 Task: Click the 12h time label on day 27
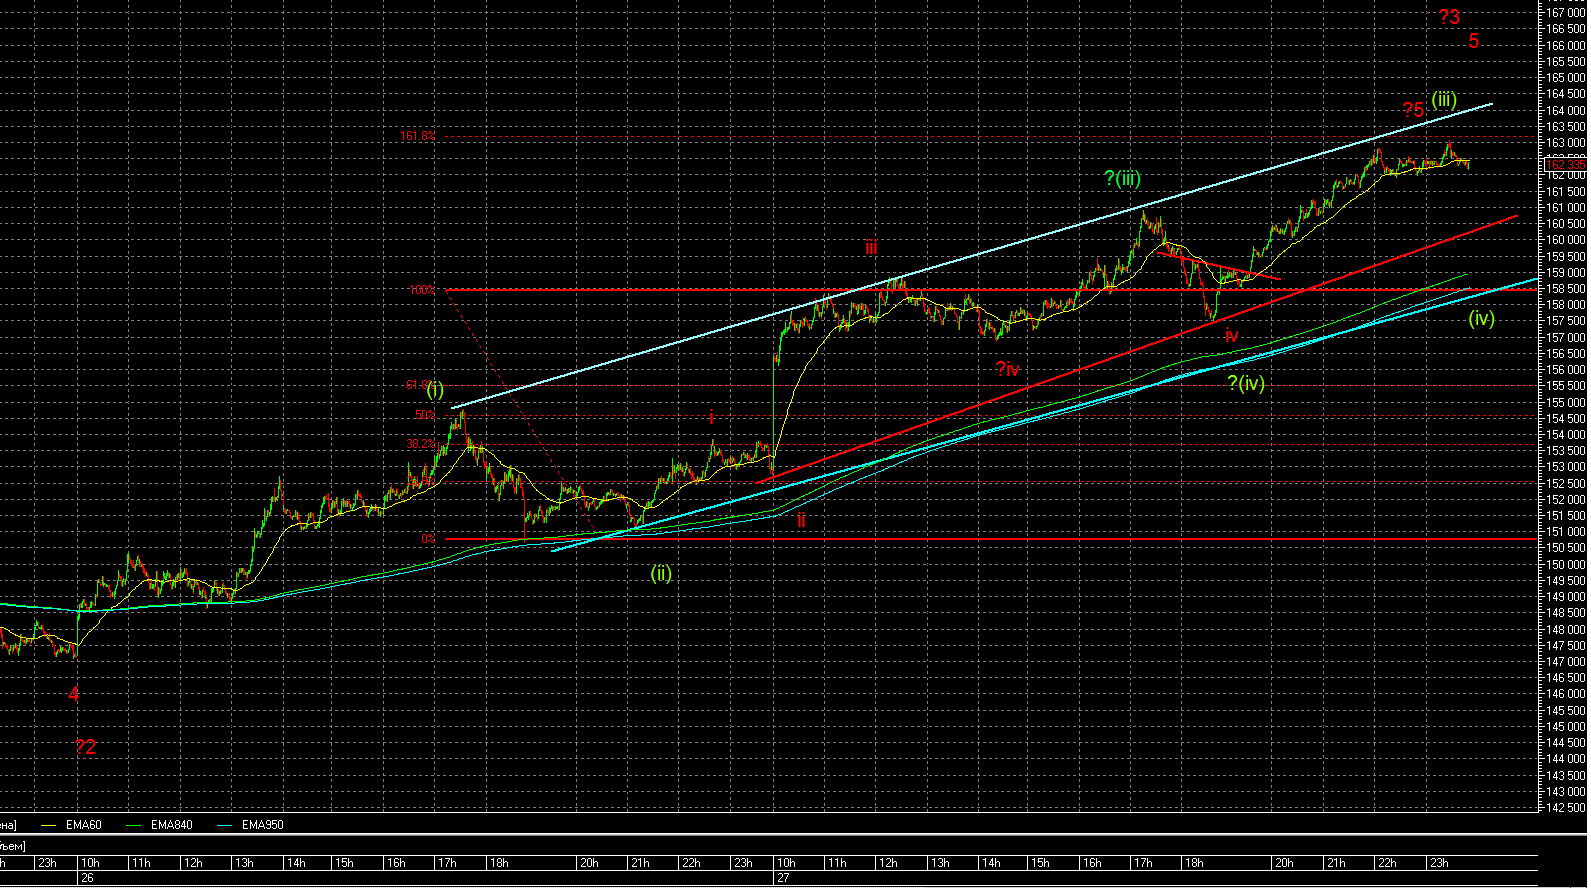pyautogui.click(x=887, y=863)
